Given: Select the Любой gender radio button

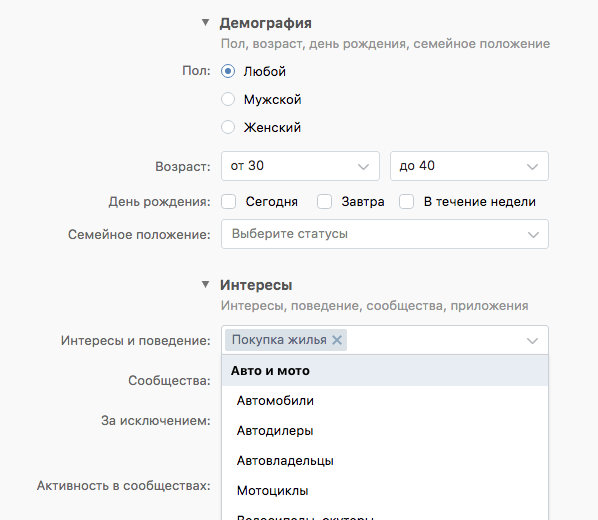Looking at the screenshot, I should click(x=228, y=71).
